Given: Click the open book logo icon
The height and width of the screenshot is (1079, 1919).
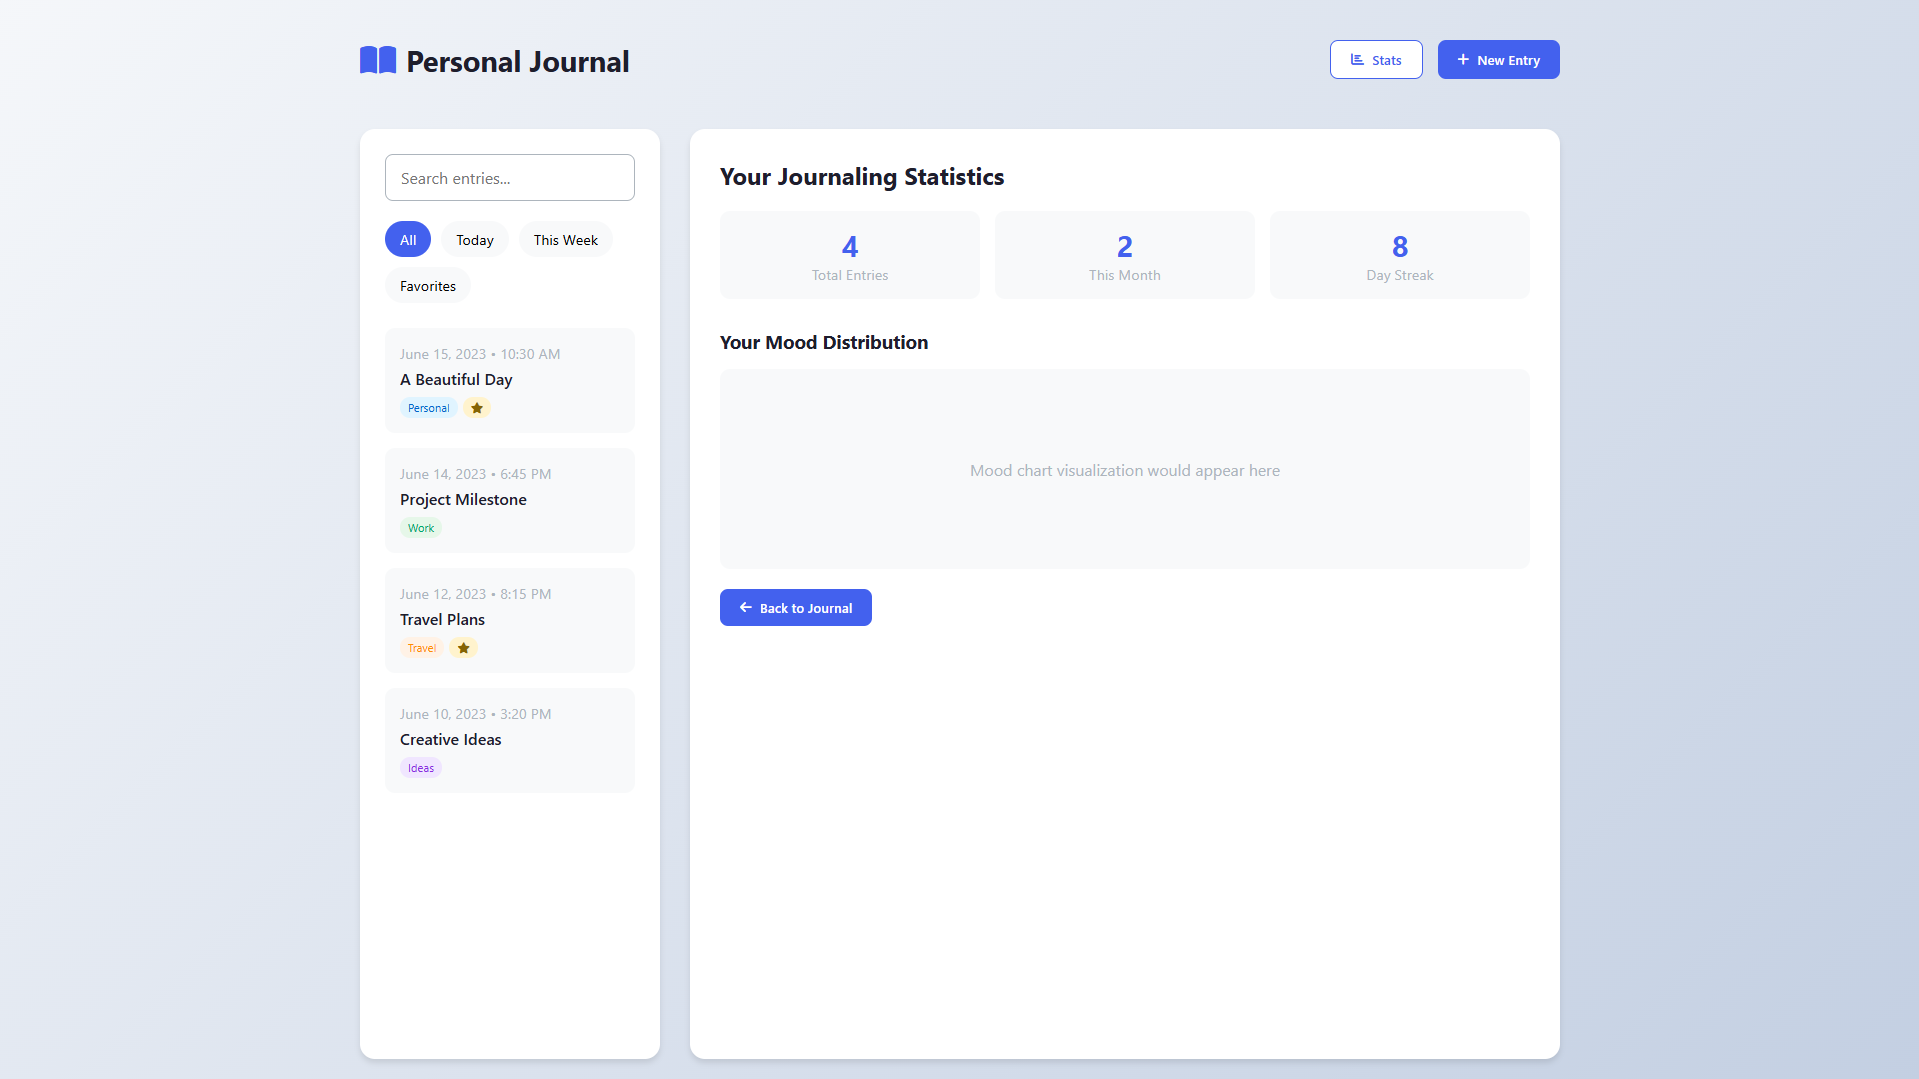Looking at the screenshot, I should 378,61.
